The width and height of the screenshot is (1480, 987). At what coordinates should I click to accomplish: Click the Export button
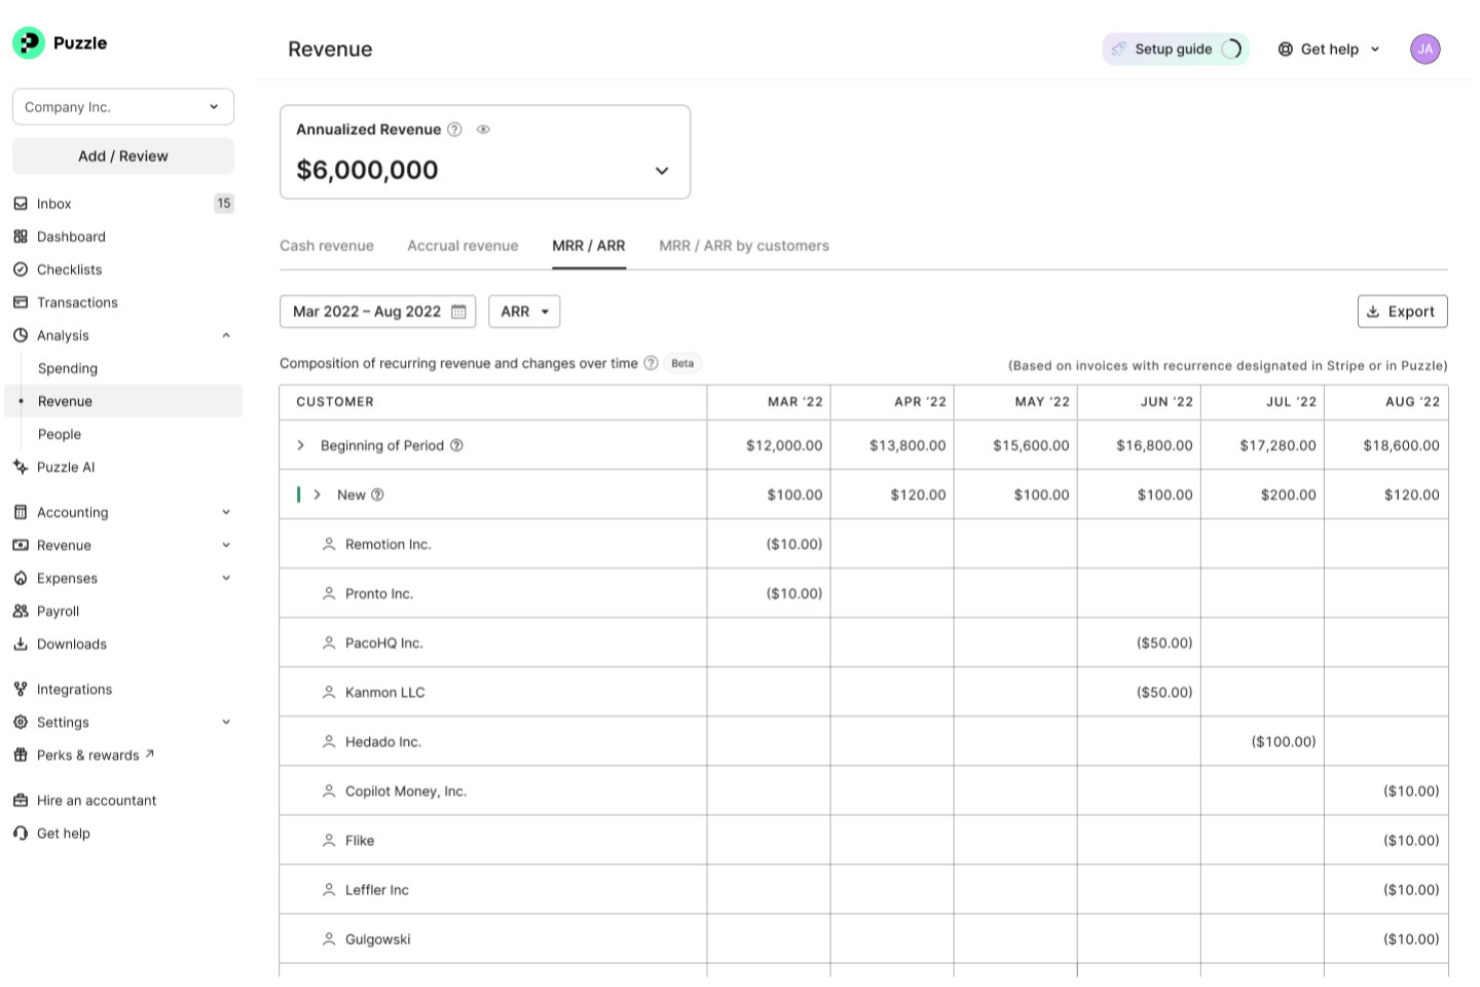click(1402, 311)
